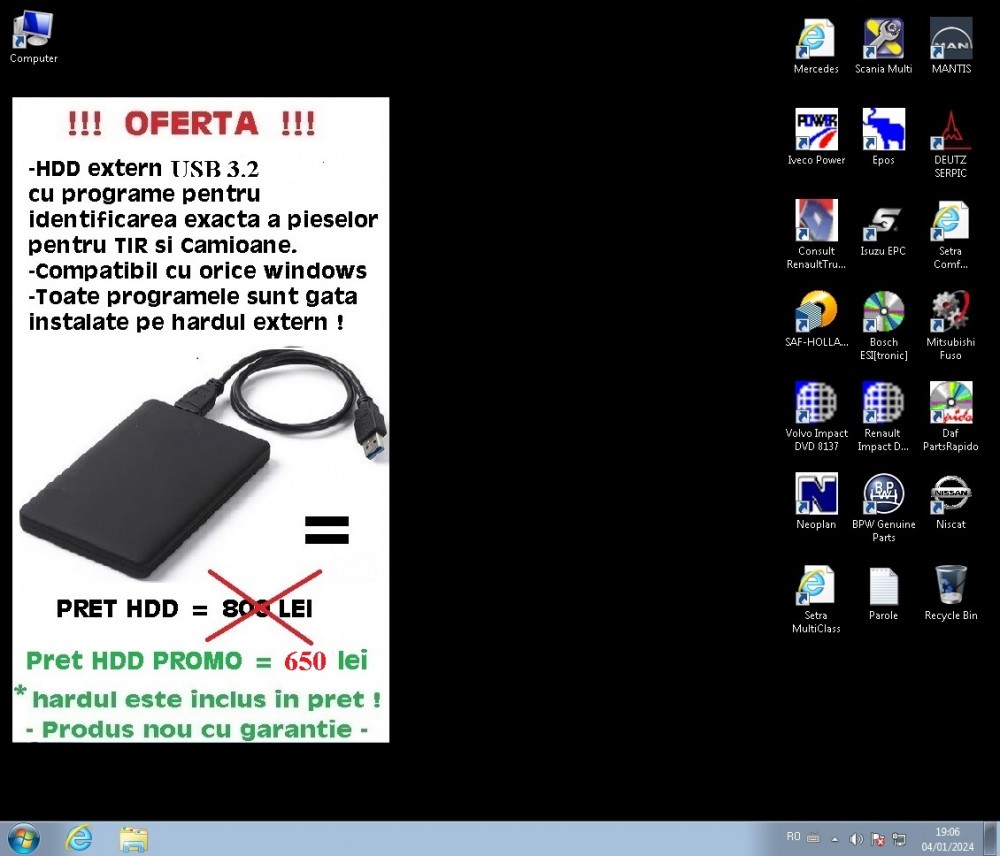Open the MANTIS desktop icon
This screenshot has width=1000, height=856.
pos(951,47)
